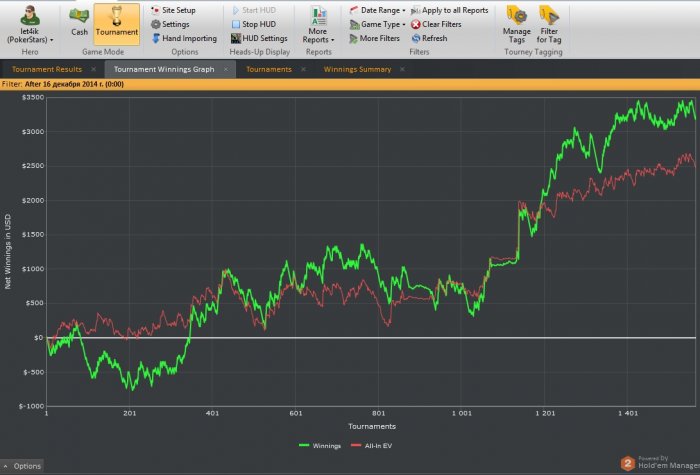Click the More Filters option
Viewport: 700px width, 475px height.
point(376,38)
